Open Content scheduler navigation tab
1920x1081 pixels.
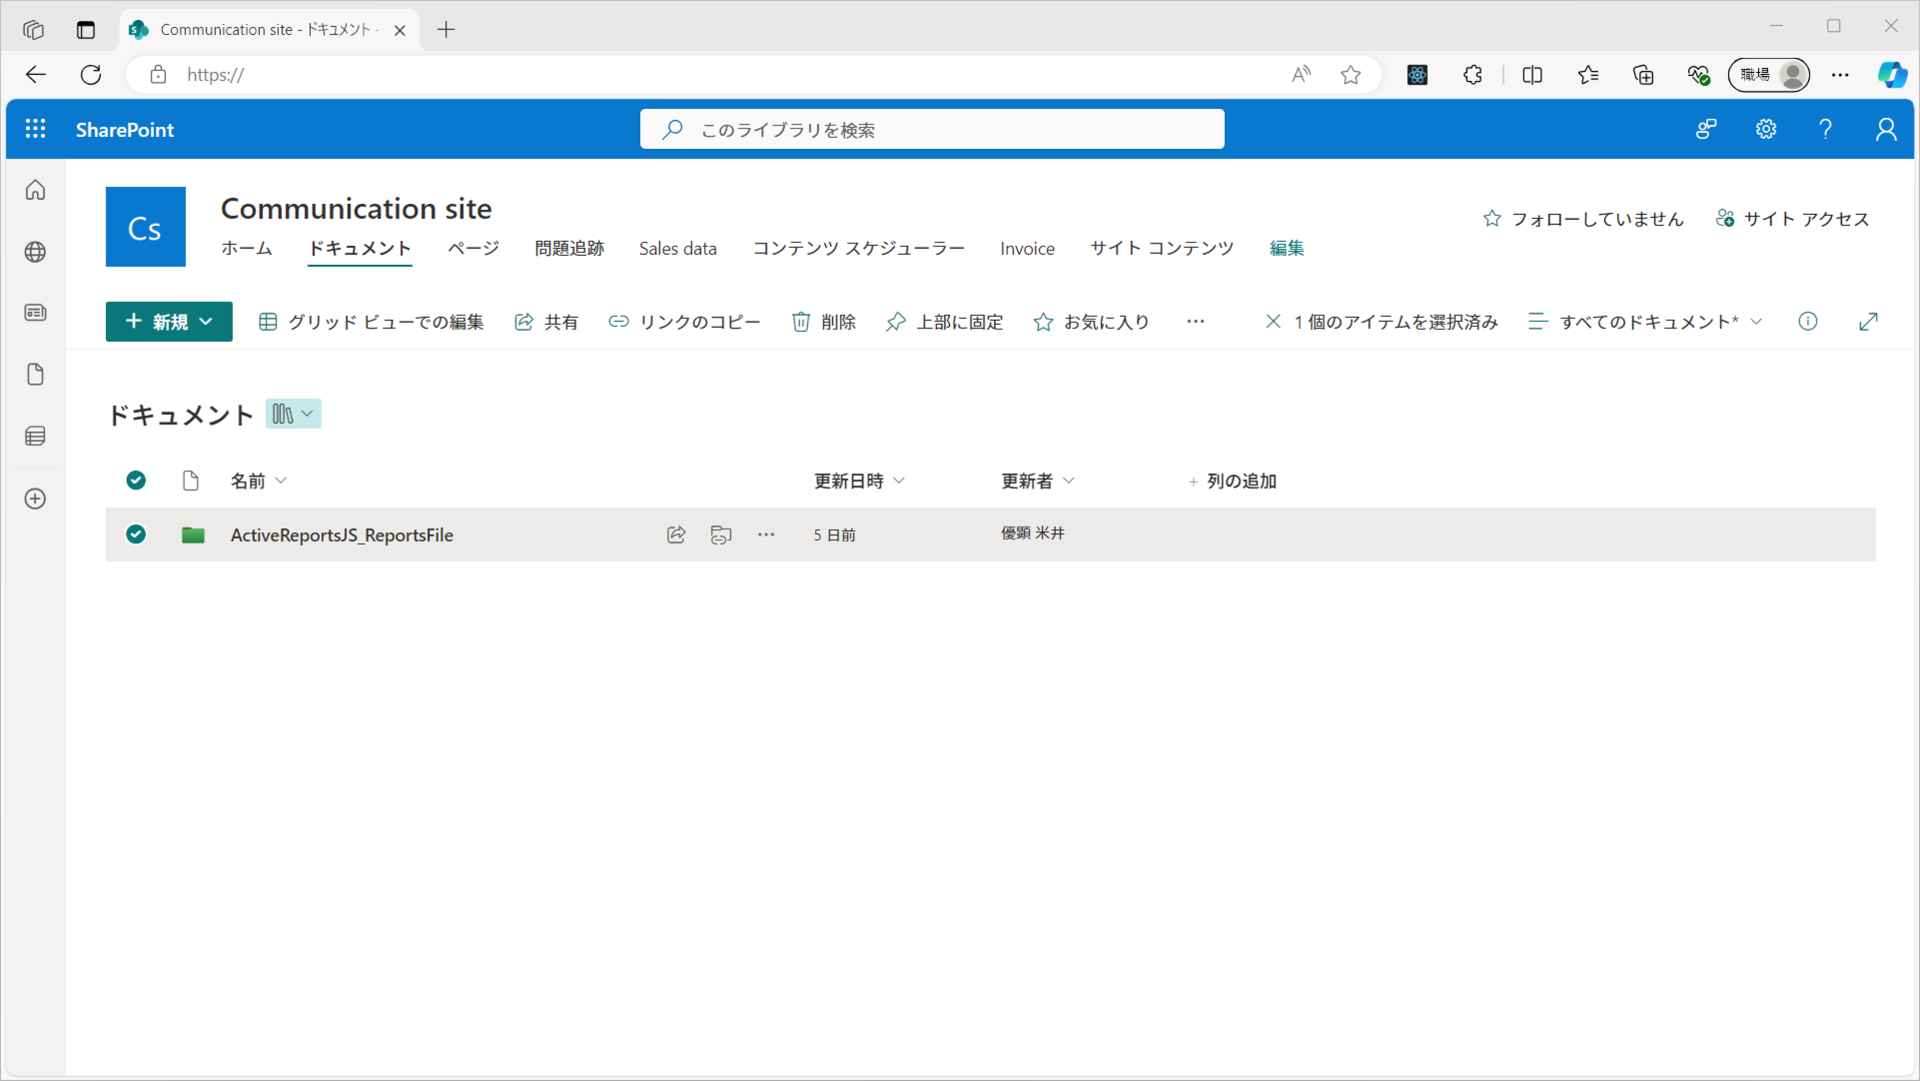[859, 248]
